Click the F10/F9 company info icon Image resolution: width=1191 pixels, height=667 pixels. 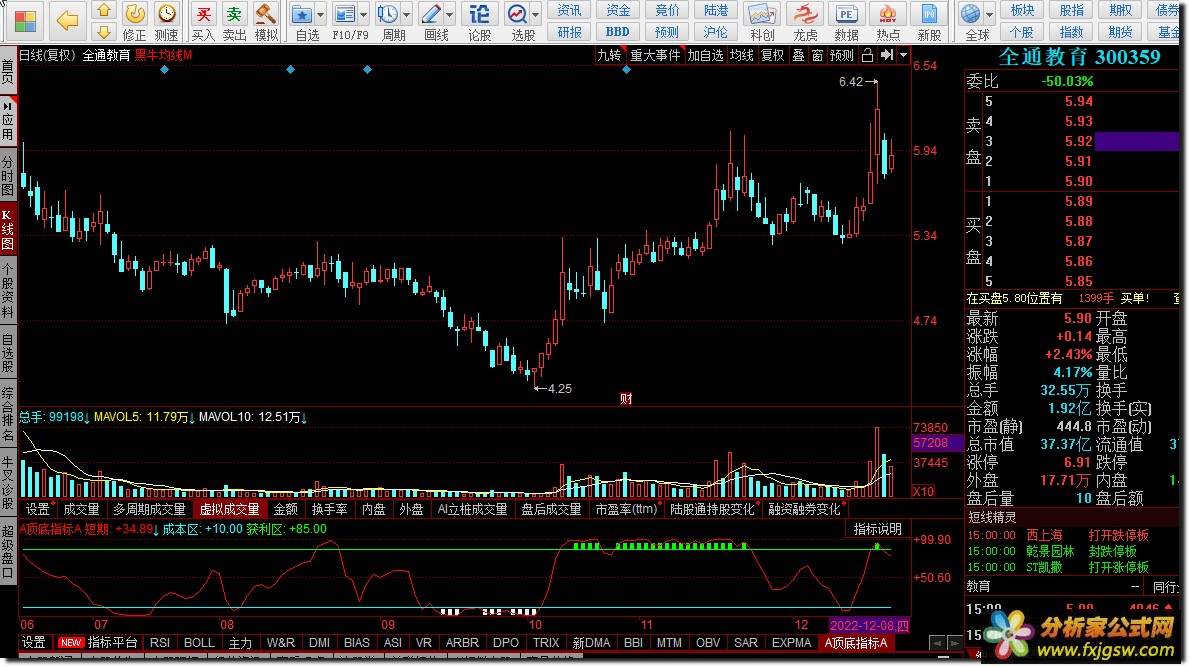[x=345, y=14]
